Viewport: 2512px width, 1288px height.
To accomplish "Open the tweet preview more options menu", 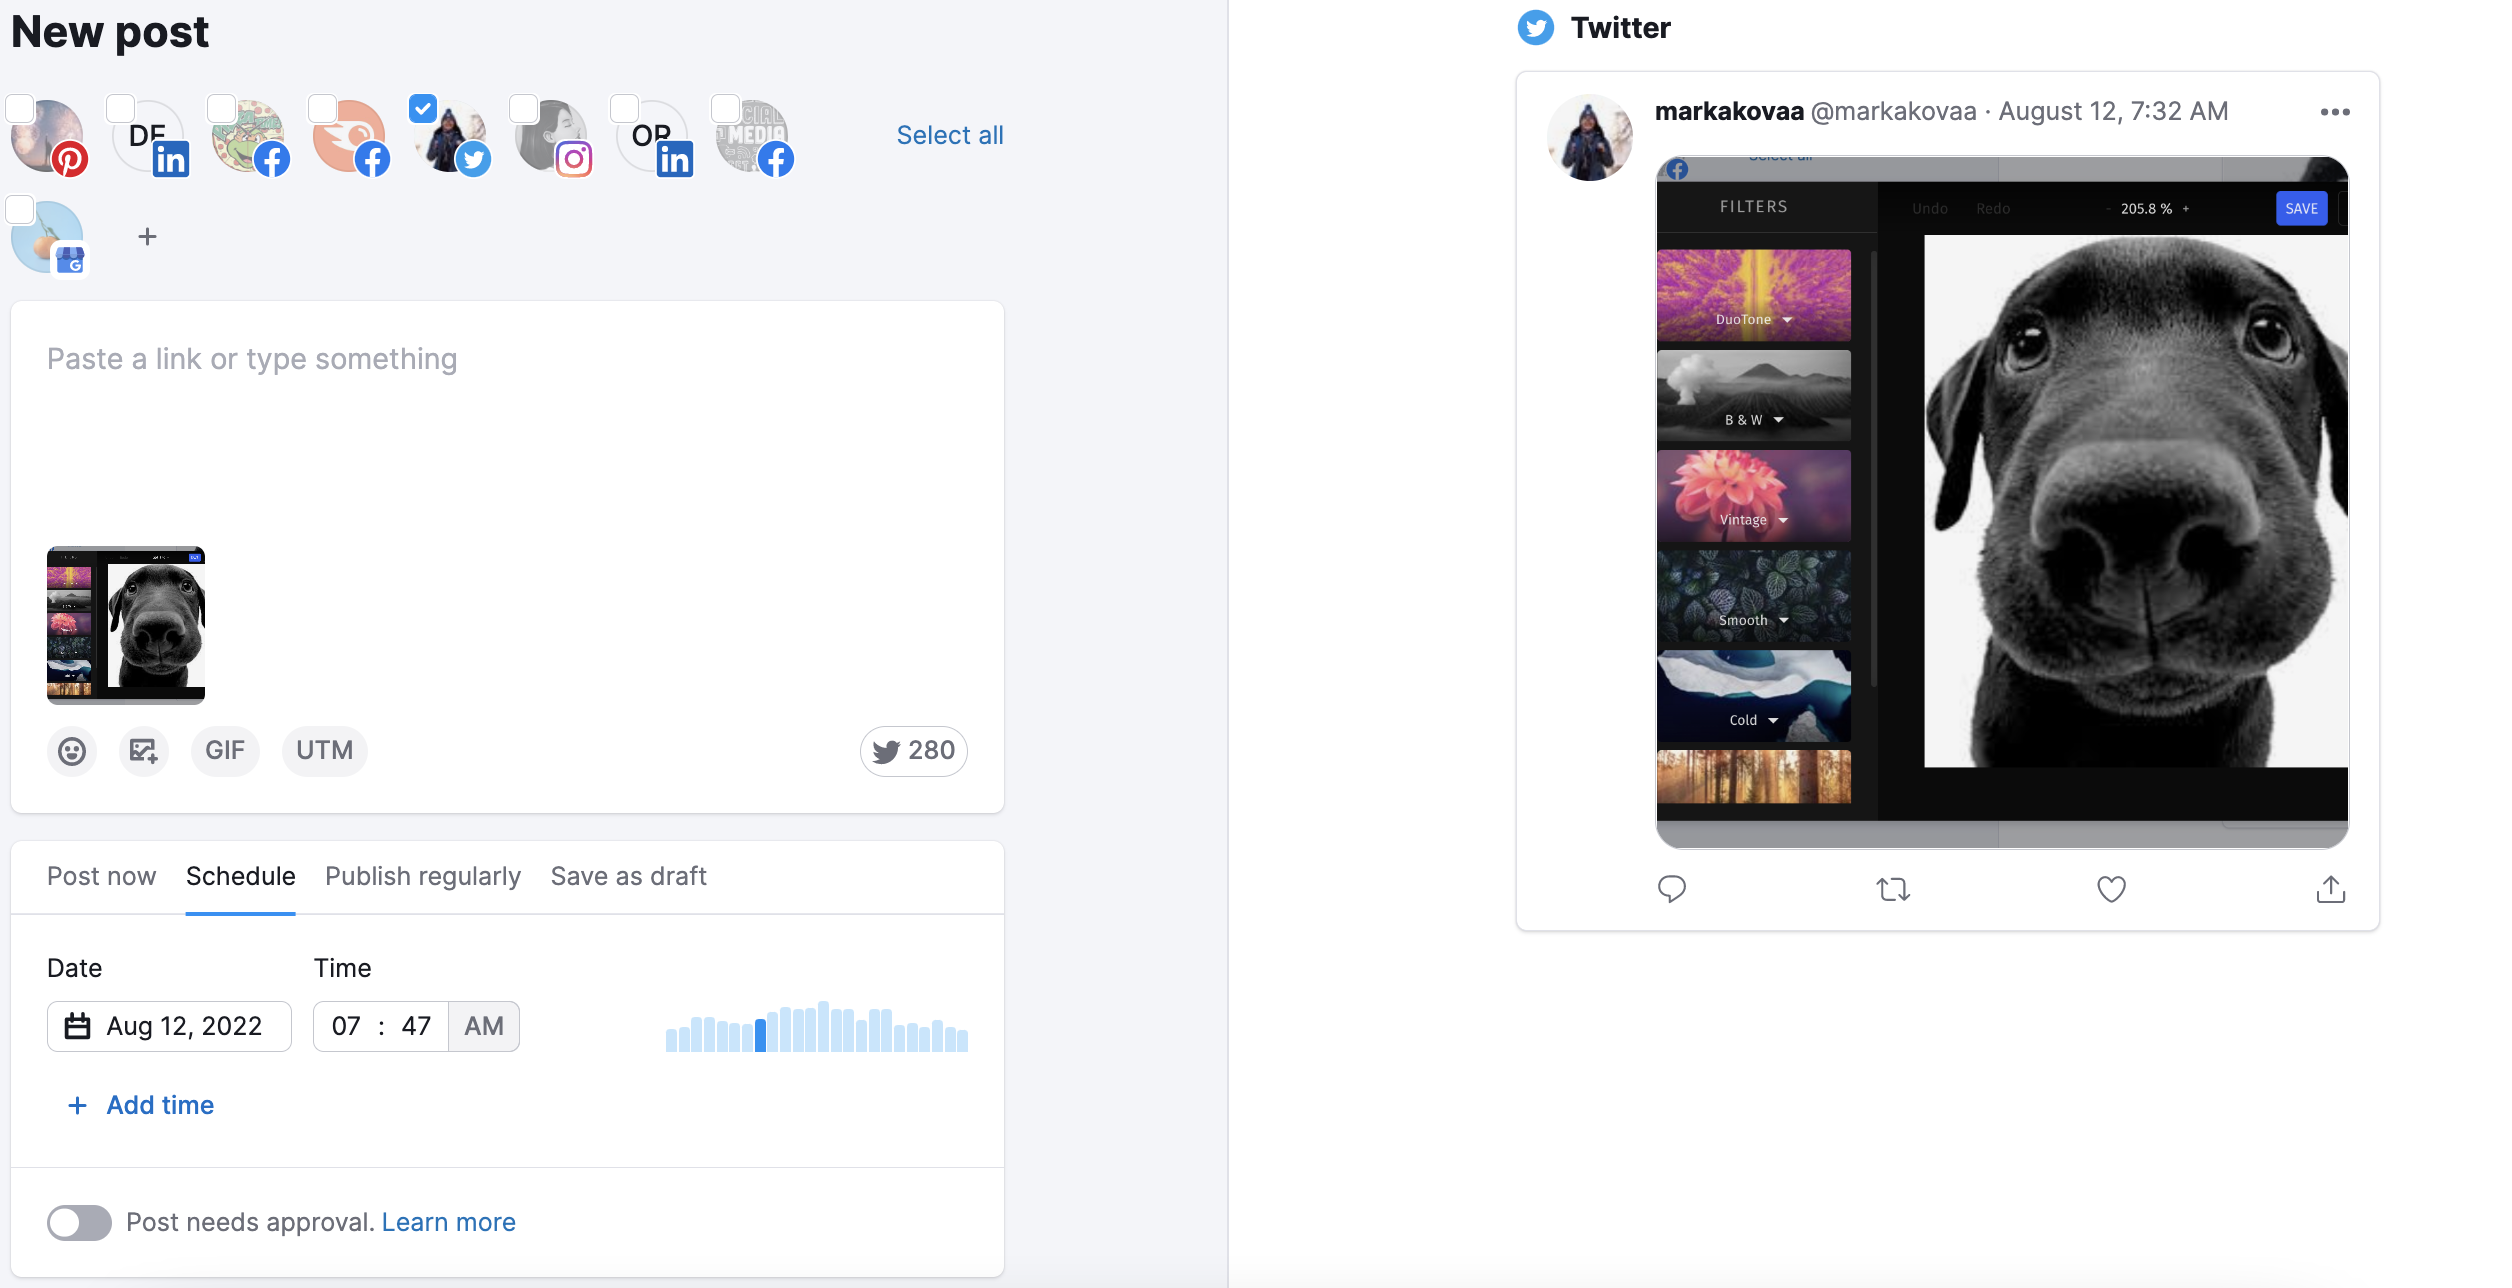I will (x=2335, y=112).
